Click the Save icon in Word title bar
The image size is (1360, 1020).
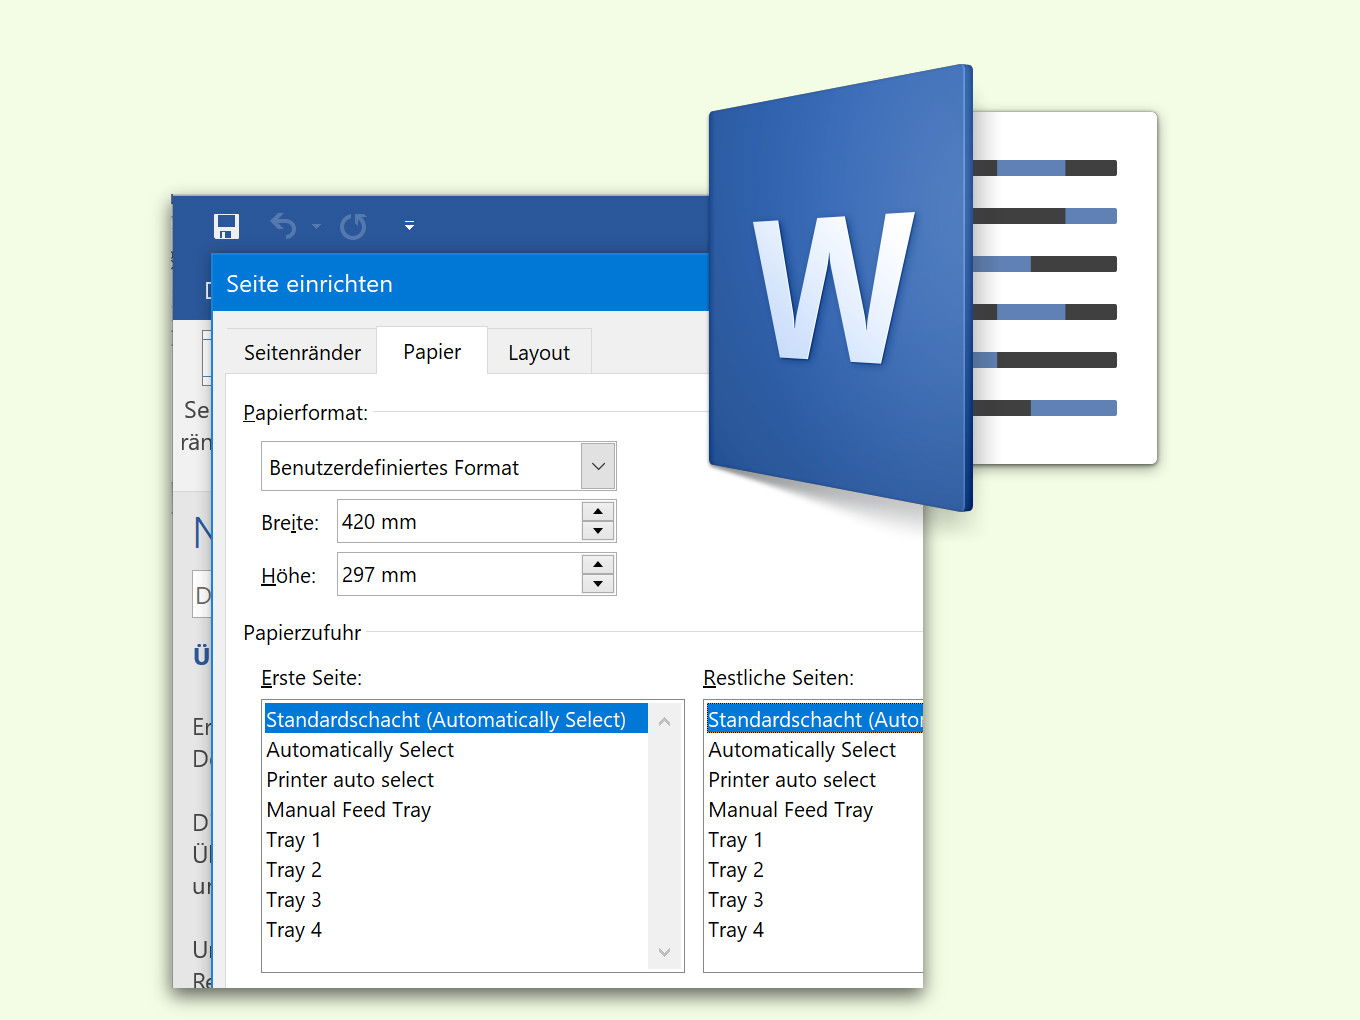(x=227, y=226)
